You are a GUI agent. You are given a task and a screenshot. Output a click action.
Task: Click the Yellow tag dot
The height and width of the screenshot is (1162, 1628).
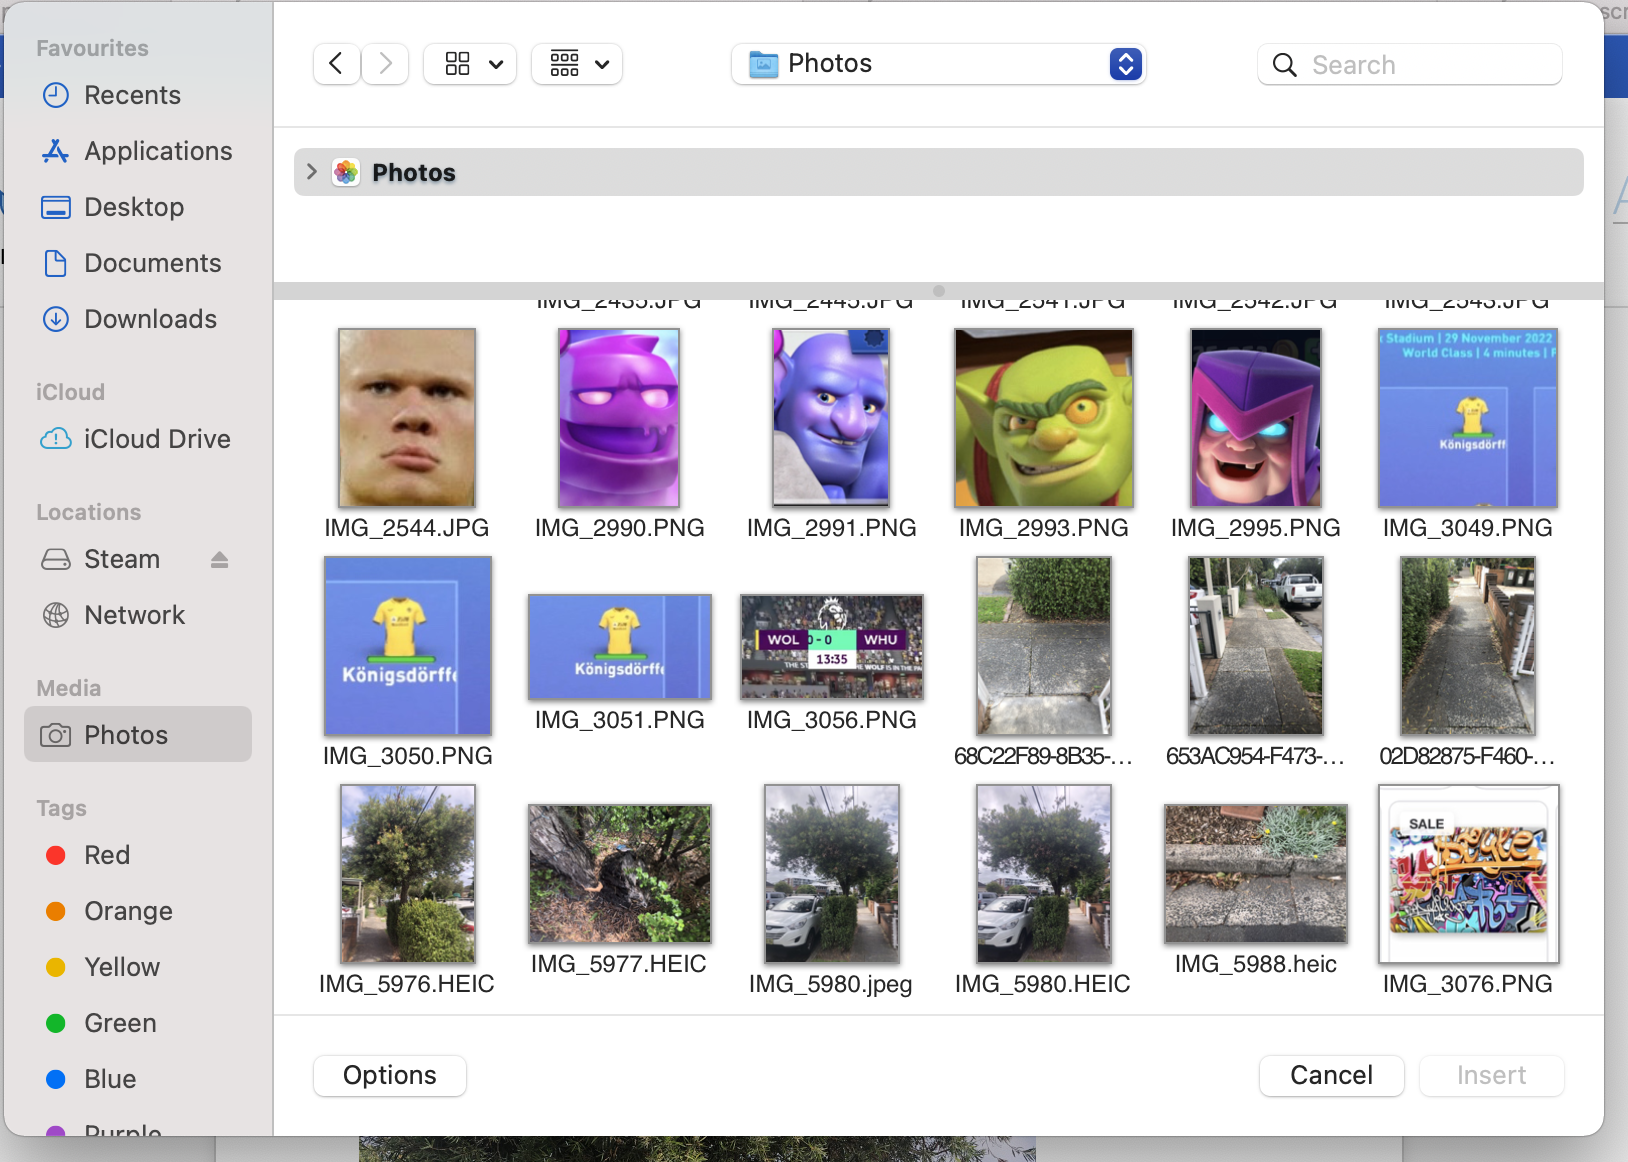click(x=56, y=967)
